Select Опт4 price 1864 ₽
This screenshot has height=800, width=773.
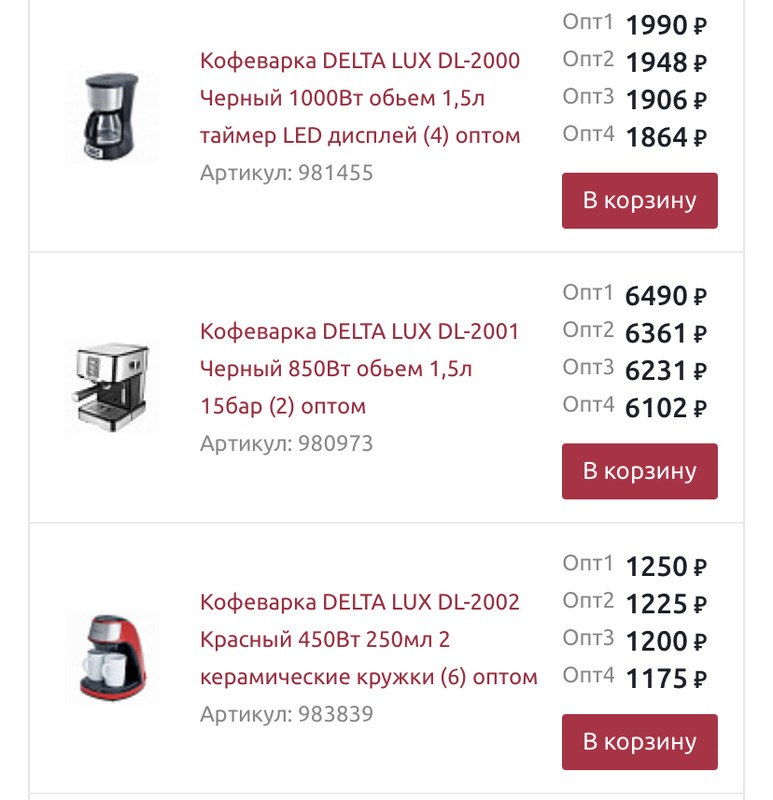coord(665,137)
